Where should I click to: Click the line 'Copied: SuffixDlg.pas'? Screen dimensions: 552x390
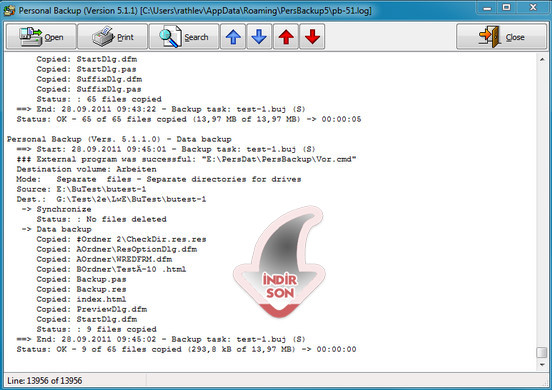89,89
